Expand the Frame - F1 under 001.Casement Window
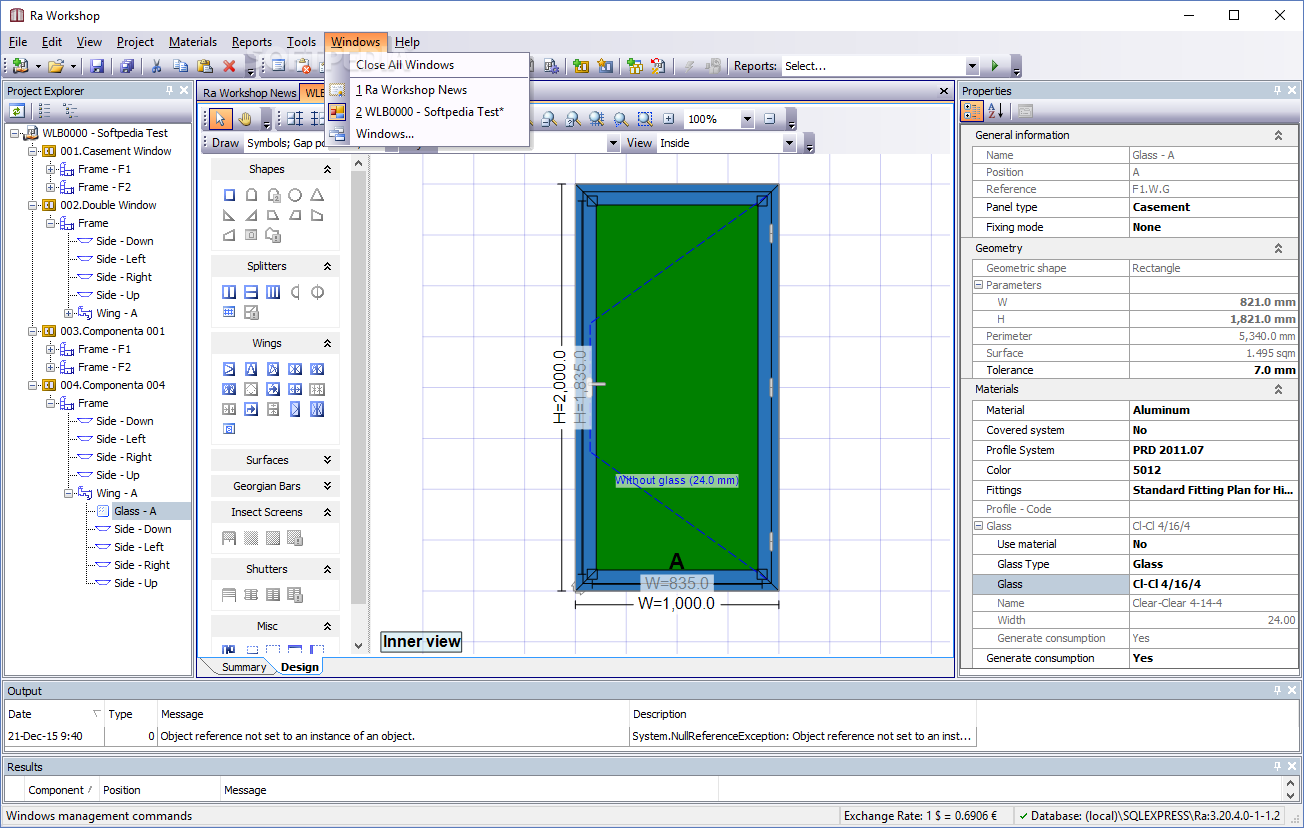Viewport: 1304px width, 828px height. click(51, 169)
